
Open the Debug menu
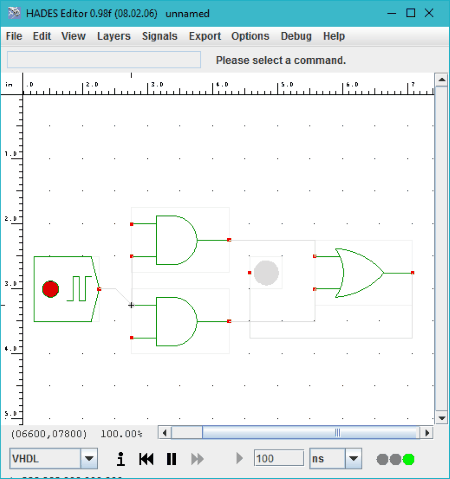(296, 36)
